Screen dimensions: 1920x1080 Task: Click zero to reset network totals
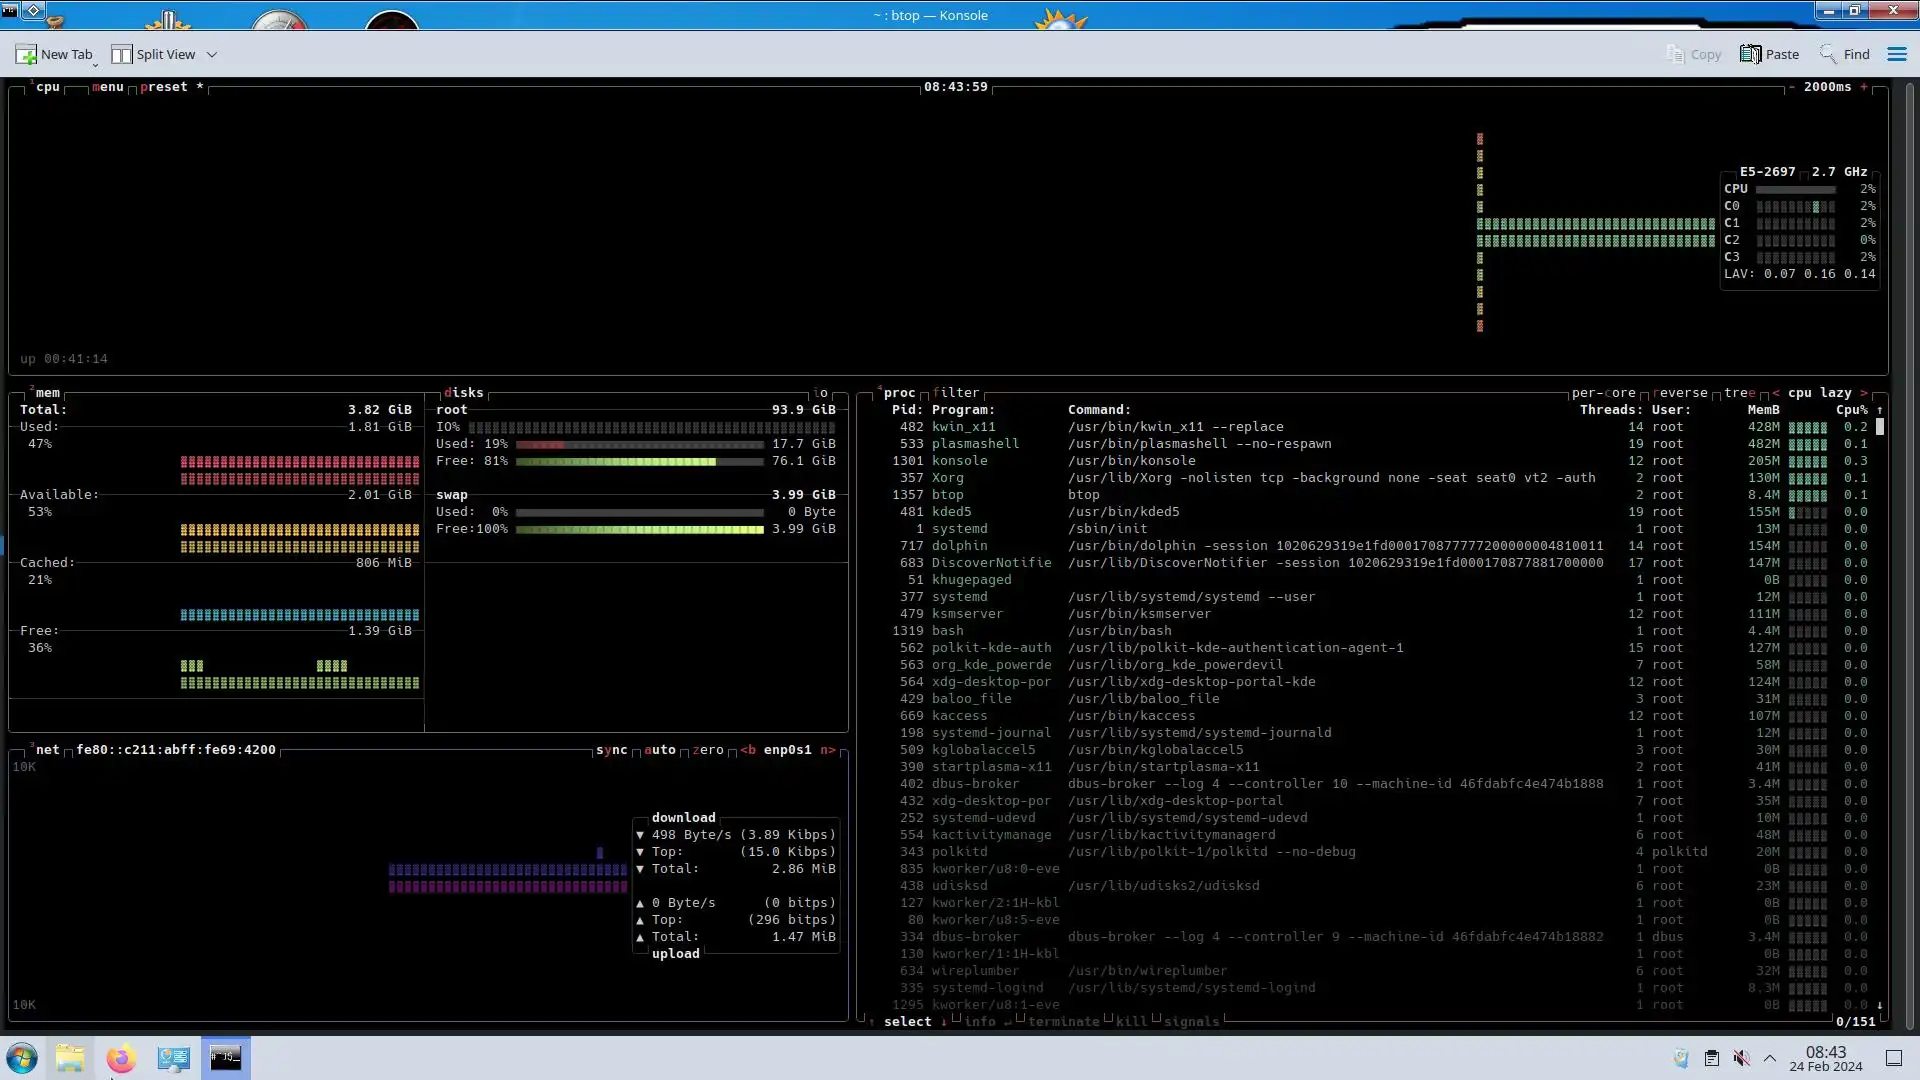tap(708, 750)
